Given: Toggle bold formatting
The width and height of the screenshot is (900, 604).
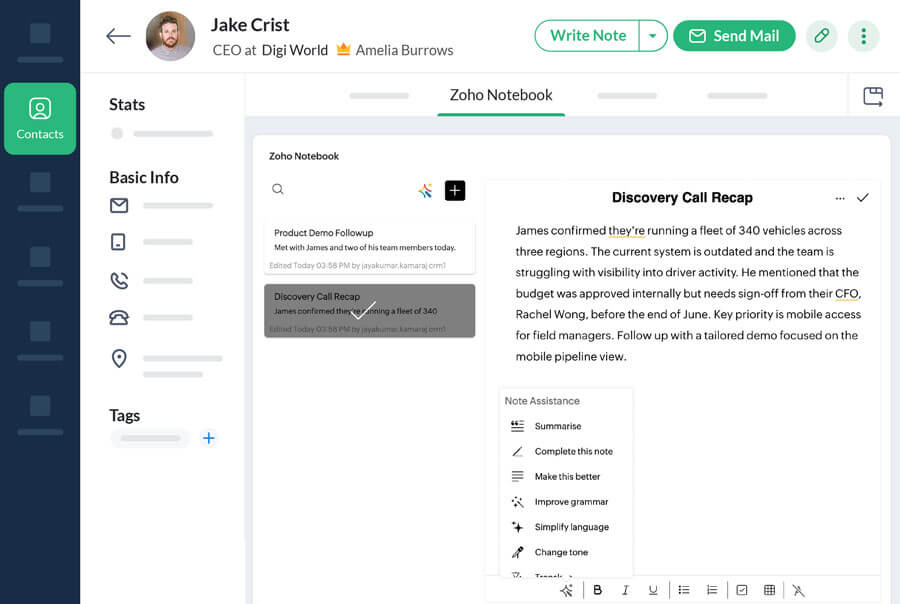Looking at the screenshot, I should (598, 590).
